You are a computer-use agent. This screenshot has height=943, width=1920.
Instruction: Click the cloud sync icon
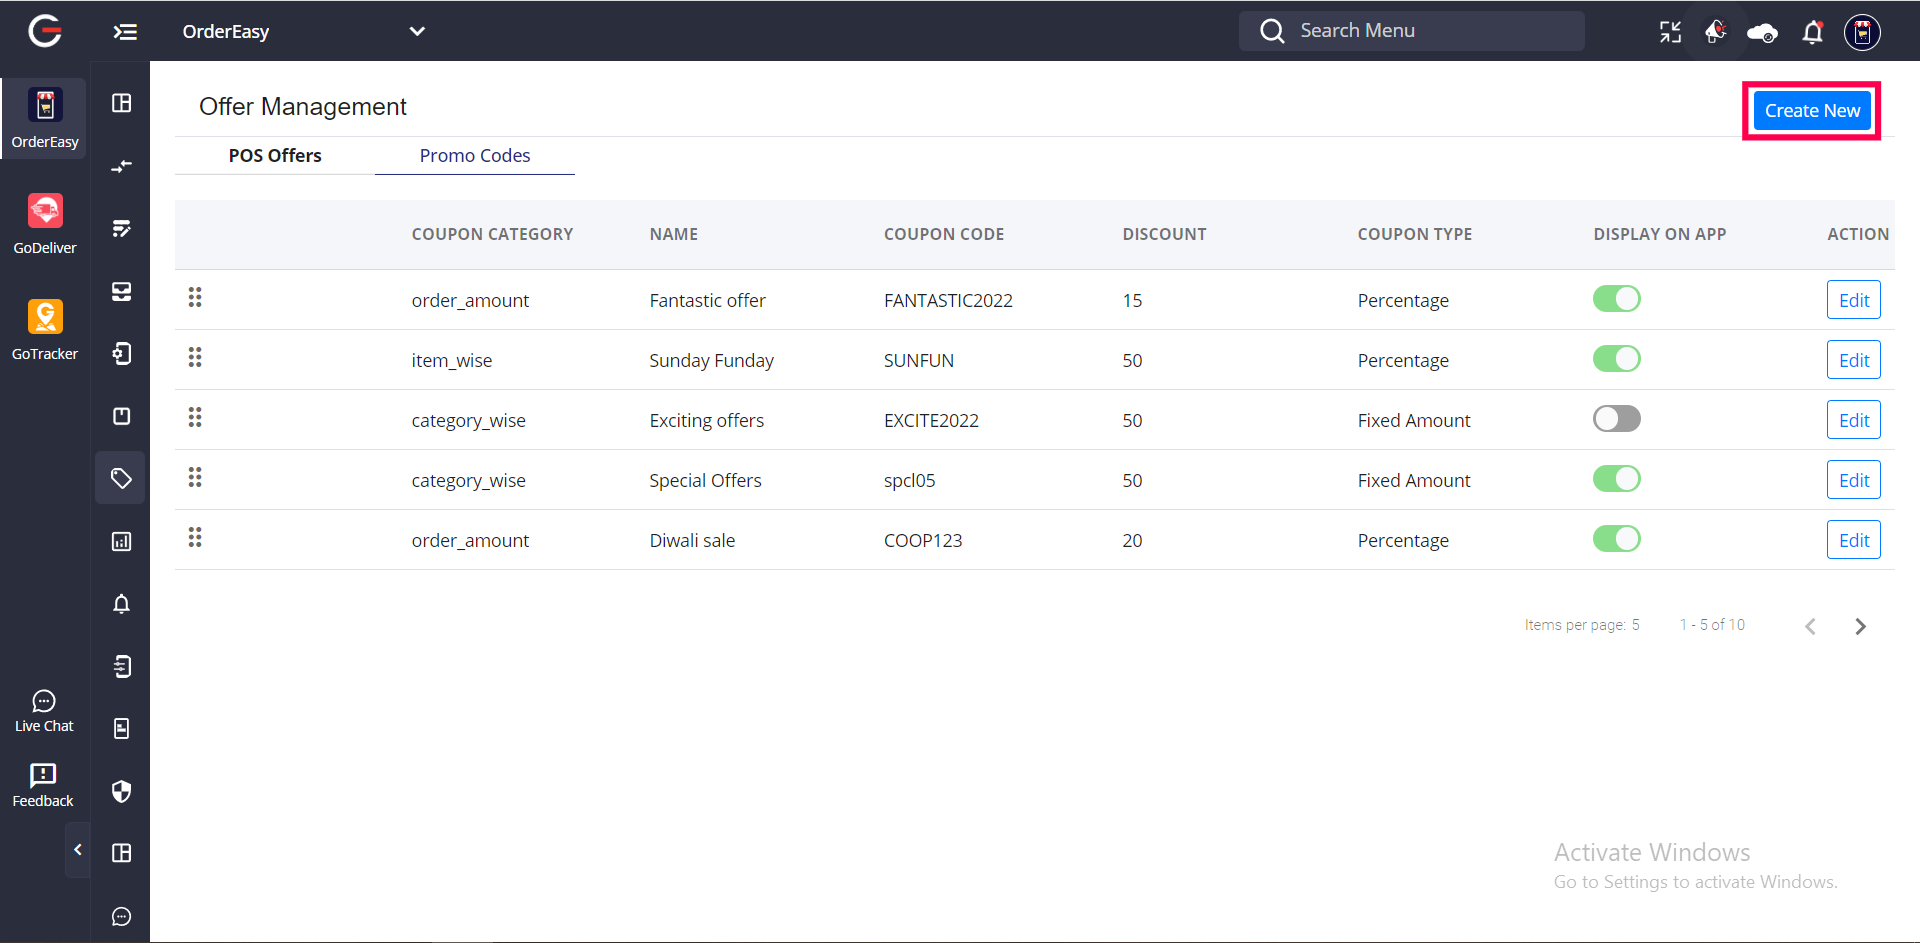click(1761, 33)
